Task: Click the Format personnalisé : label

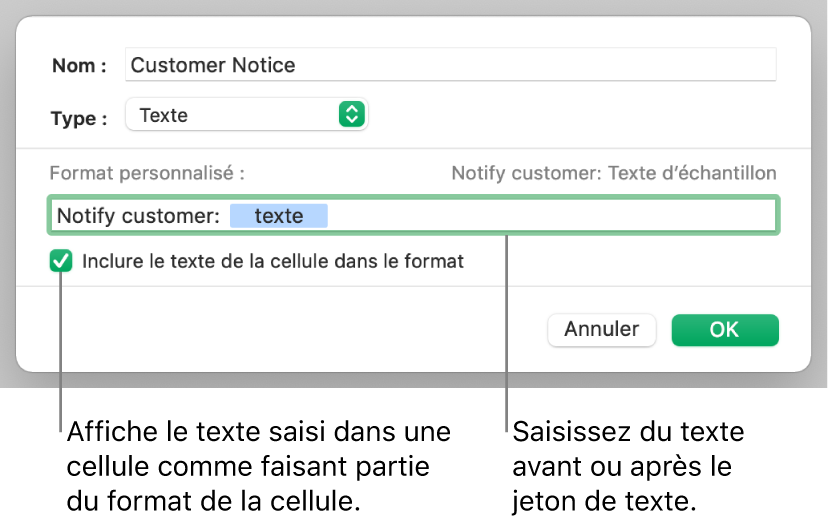Action: [147, 173]
